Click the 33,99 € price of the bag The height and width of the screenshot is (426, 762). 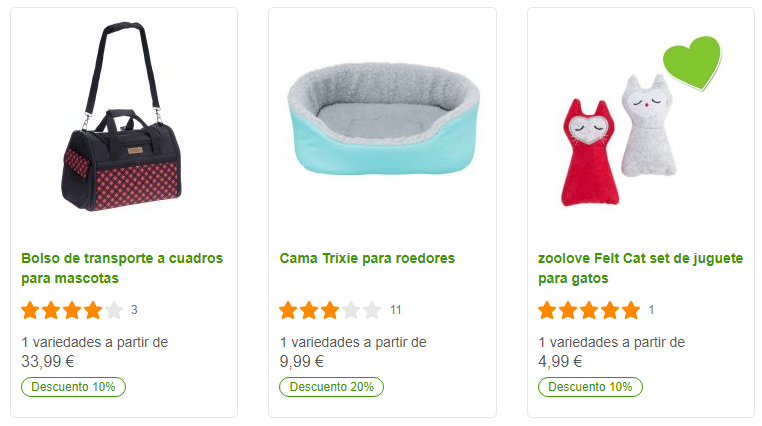(x=48, y=361)
